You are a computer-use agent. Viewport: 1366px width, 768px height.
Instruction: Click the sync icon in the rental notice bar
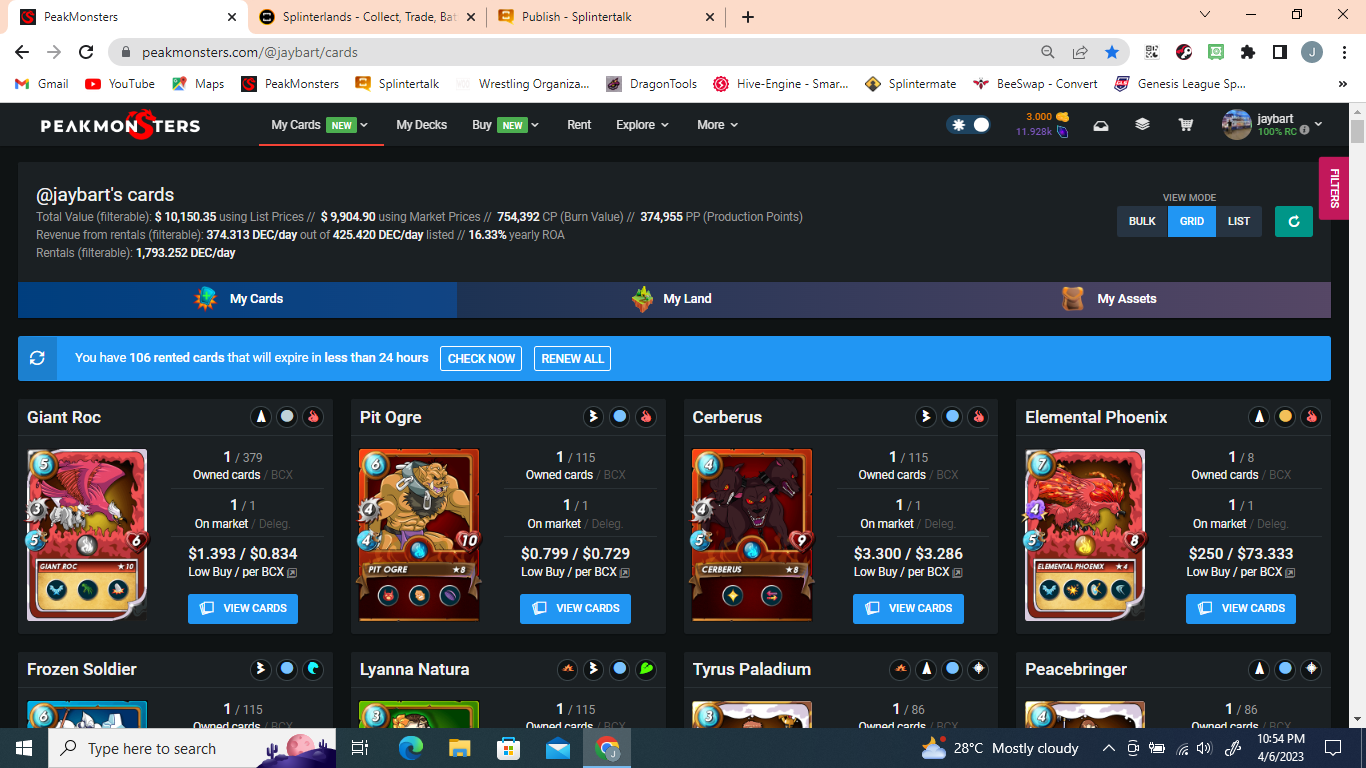click(x=37, y=358)
